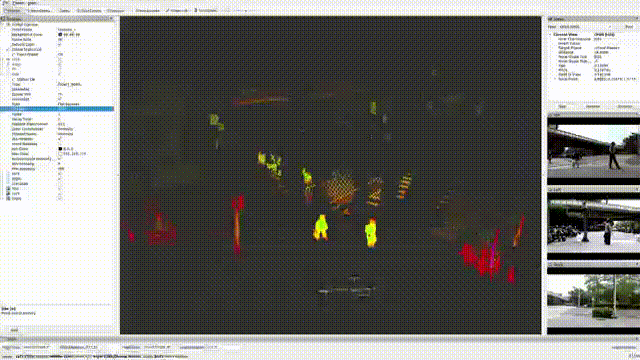Click the Save button in Views panel
The width and height of the screenshot is (640, 360).
(x=562, y=107)
